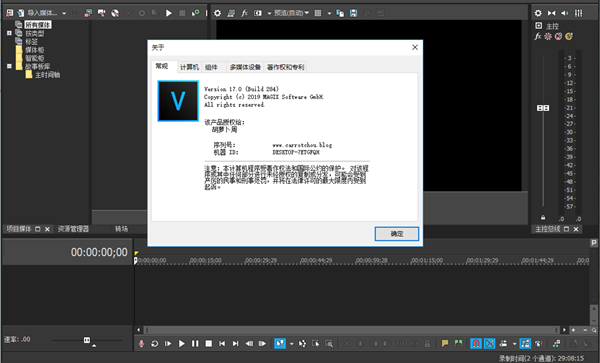The width and height of the screenshot is (600, 363).
Task: Switch to 著作权和专利 tab
Action: pyautogui.click(x=286, y=67)
